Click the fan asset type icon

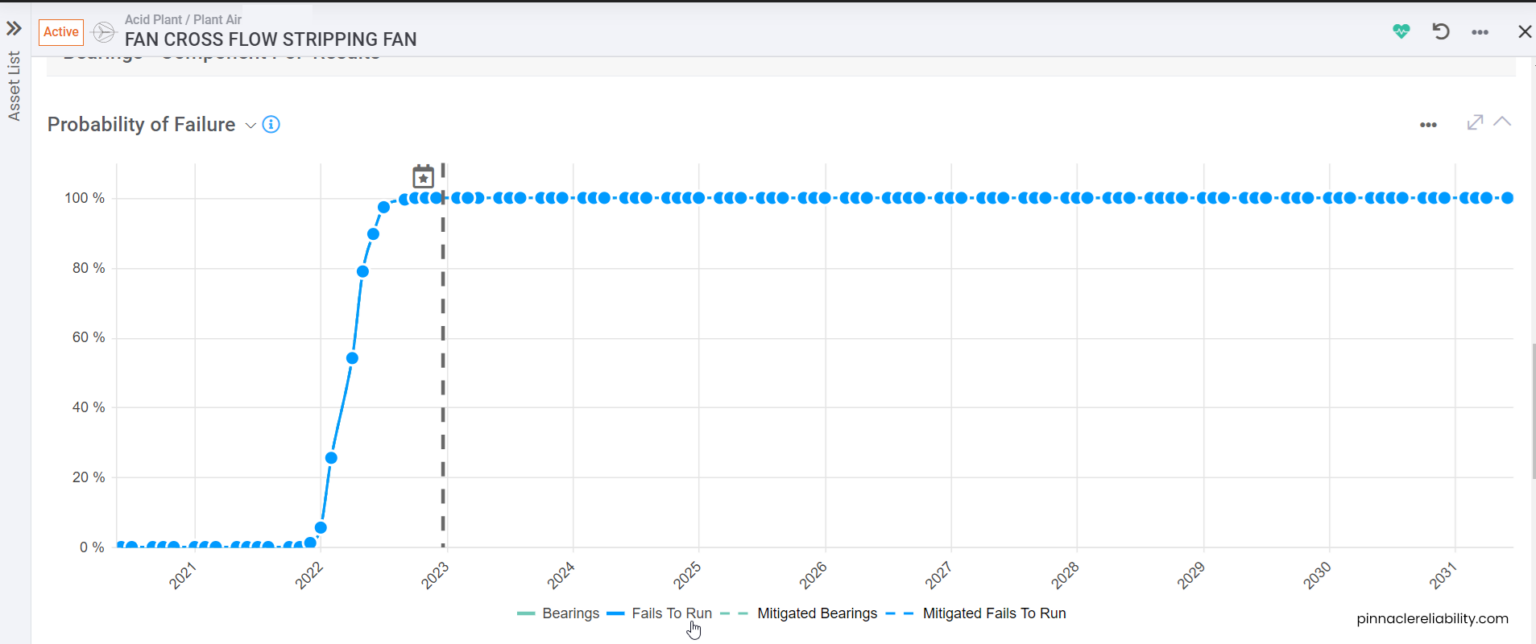tap(102, 32)
